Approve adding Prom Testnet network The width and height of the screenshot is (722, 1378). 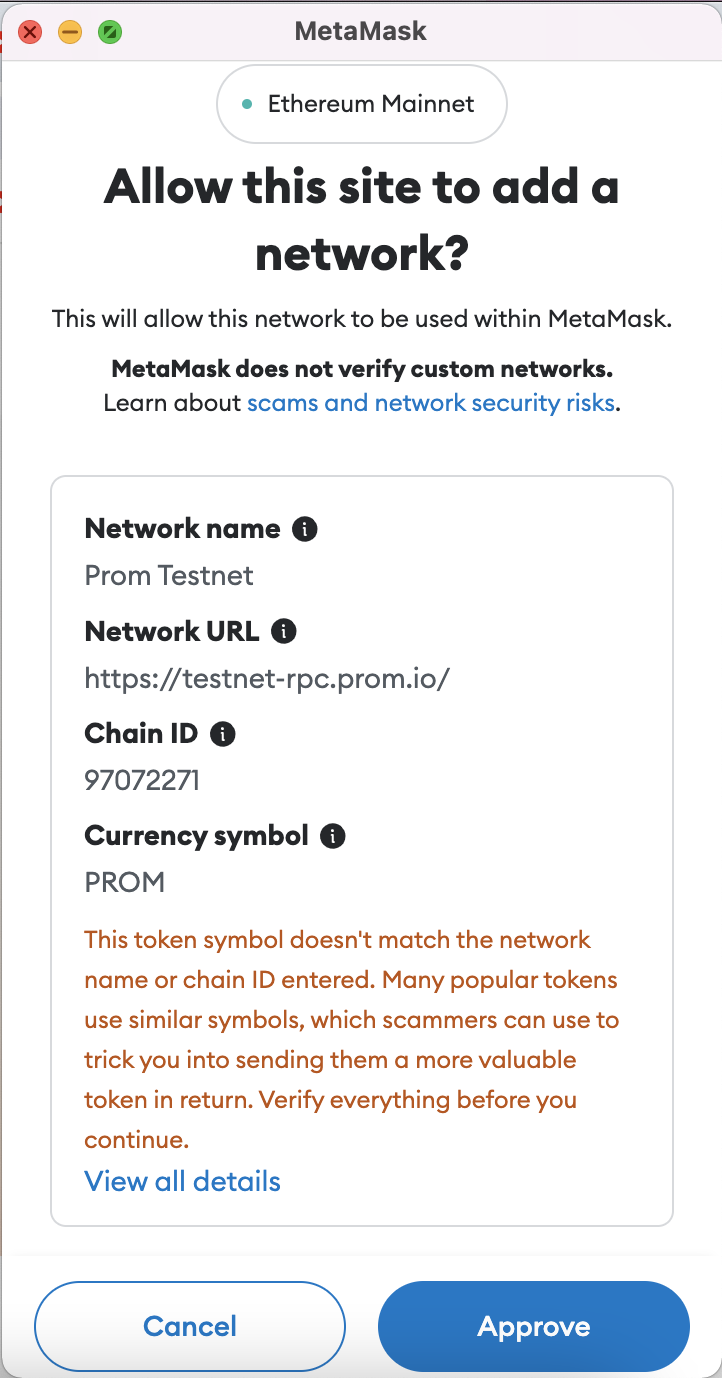coord(534,1327)
